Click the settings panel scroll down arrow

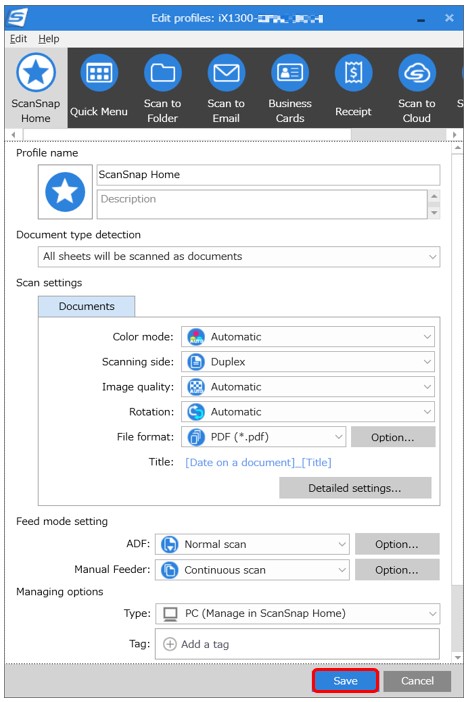pyautogui.click(x=457, y=657)
